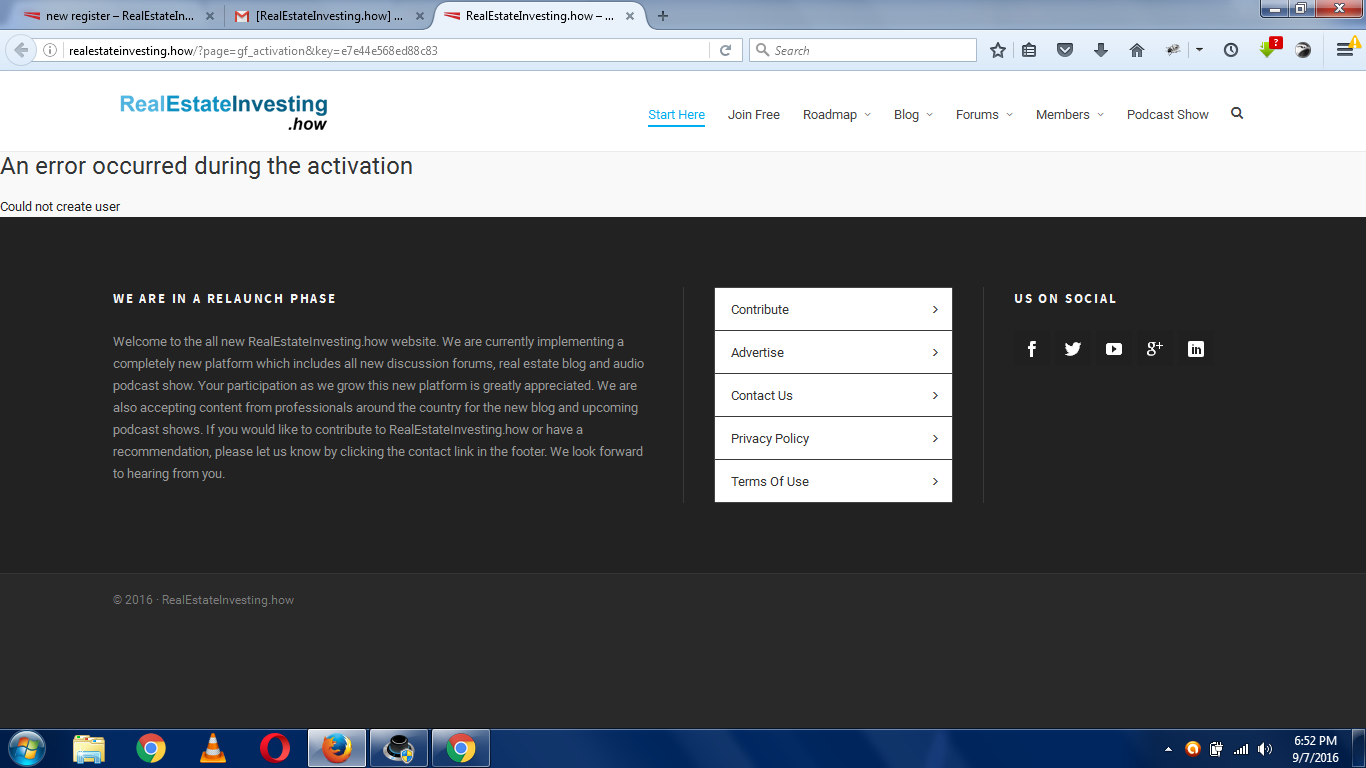Save page to Pocket icon
1366x768 pixels.
click(x=1065, y=50)
